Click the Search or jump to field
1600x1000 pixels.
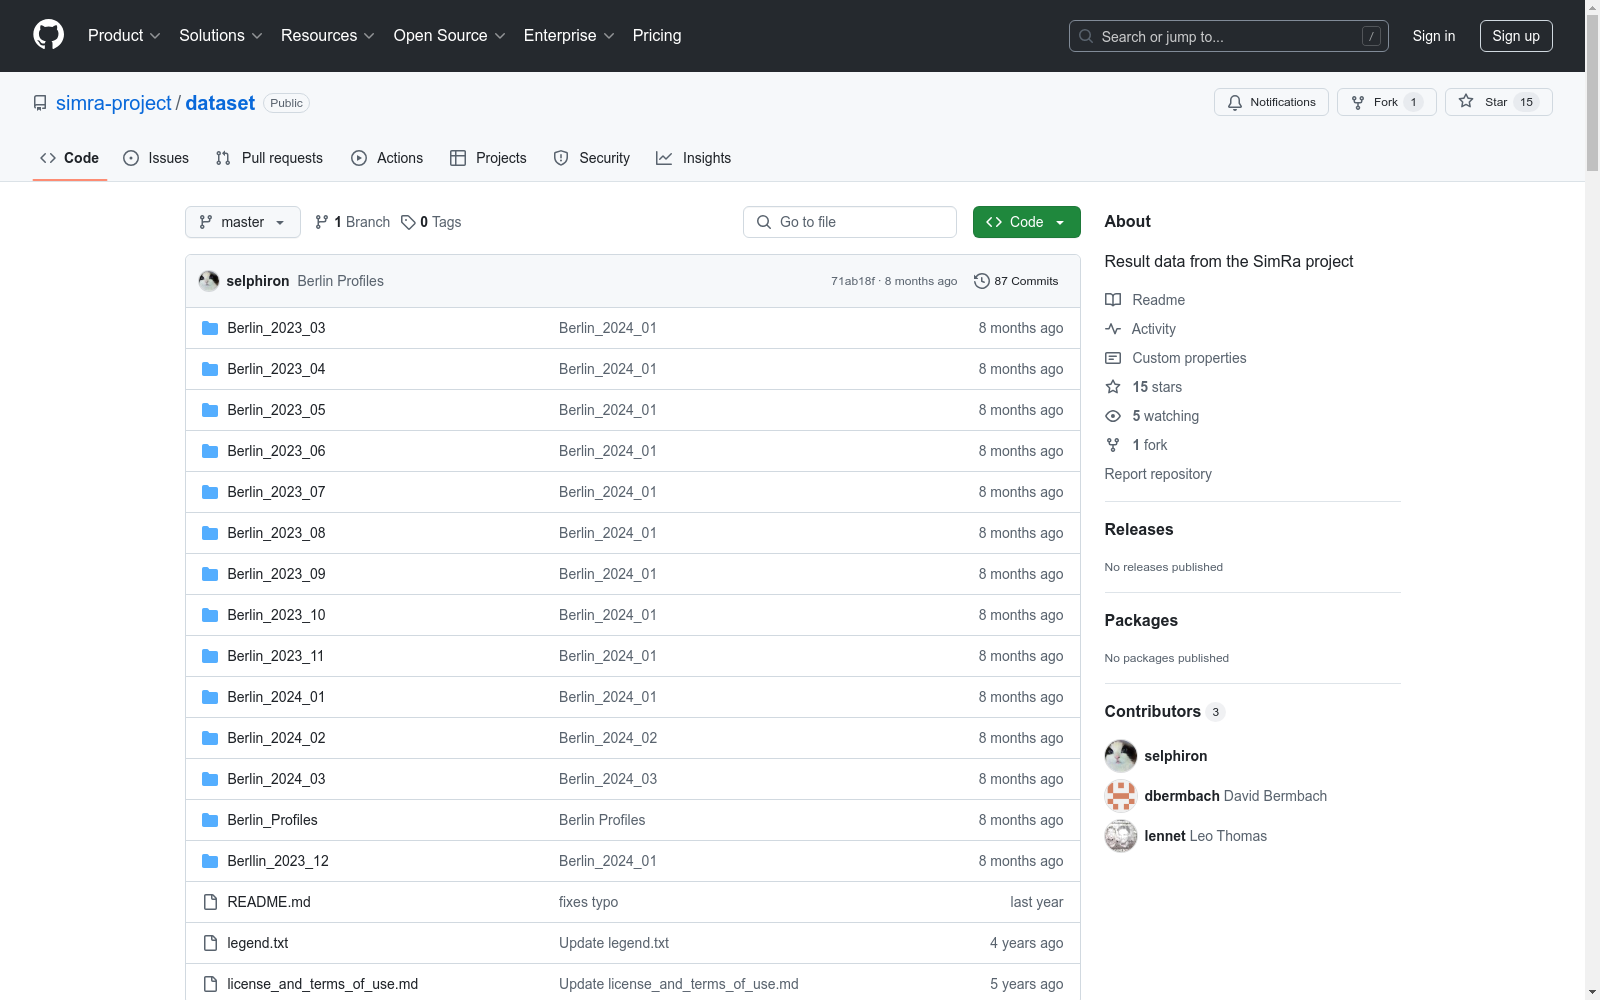[1229, 36]
